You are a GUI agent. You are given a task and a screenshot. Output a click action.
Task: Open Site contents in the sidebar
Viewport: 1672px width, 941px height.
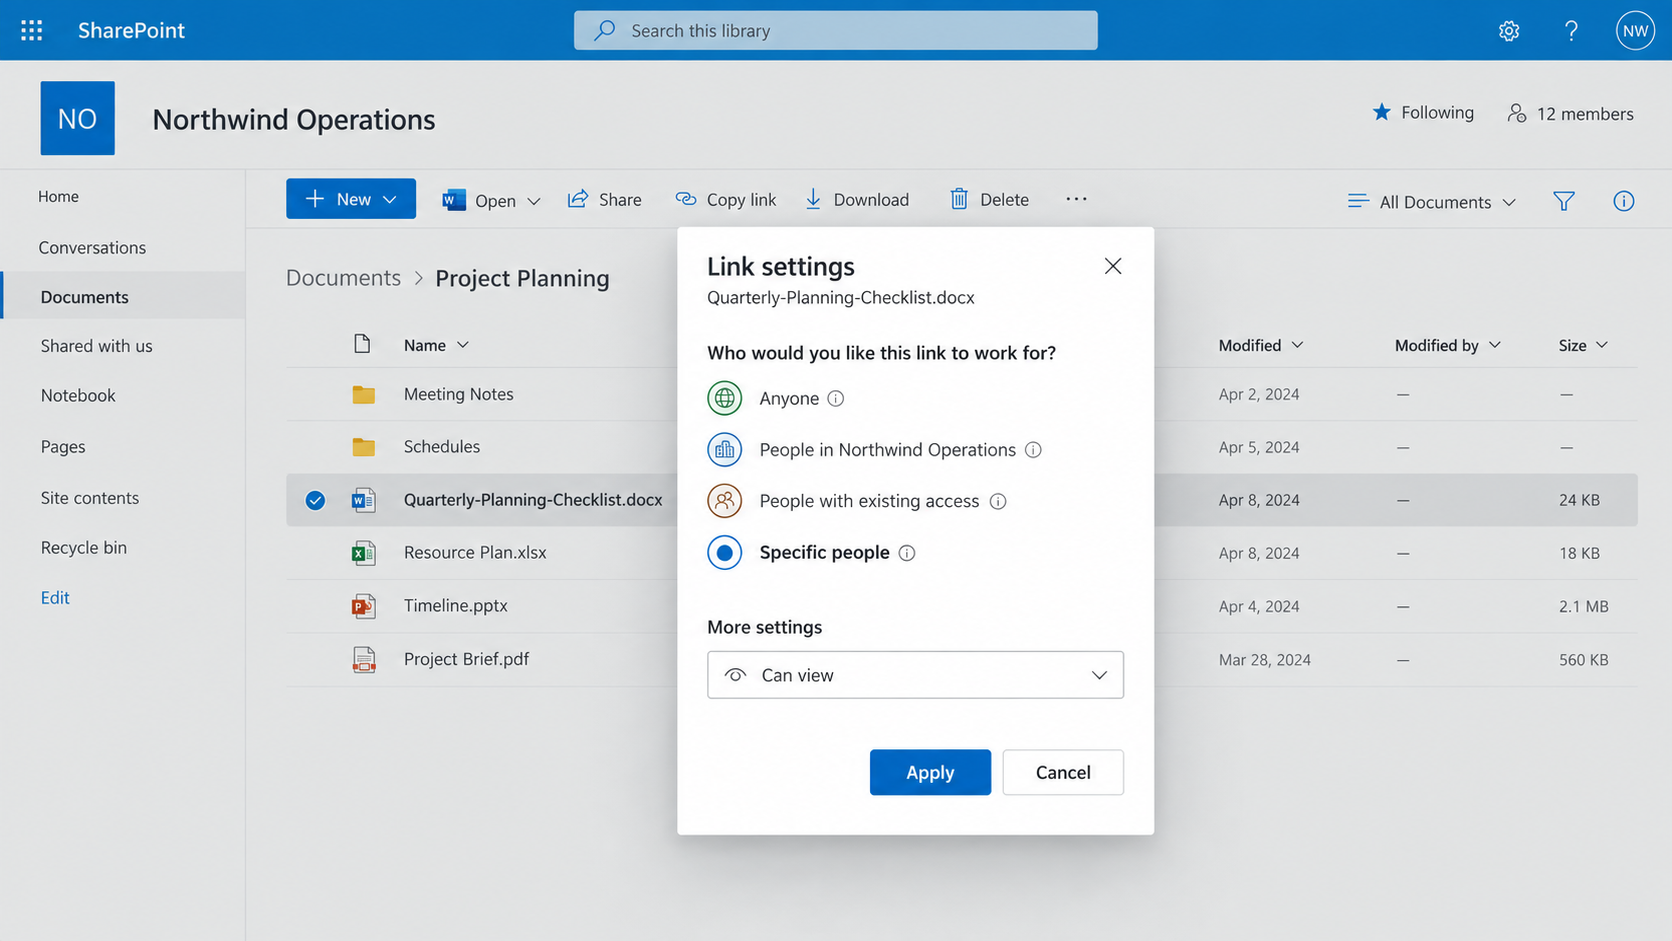(x=90, y=497)
